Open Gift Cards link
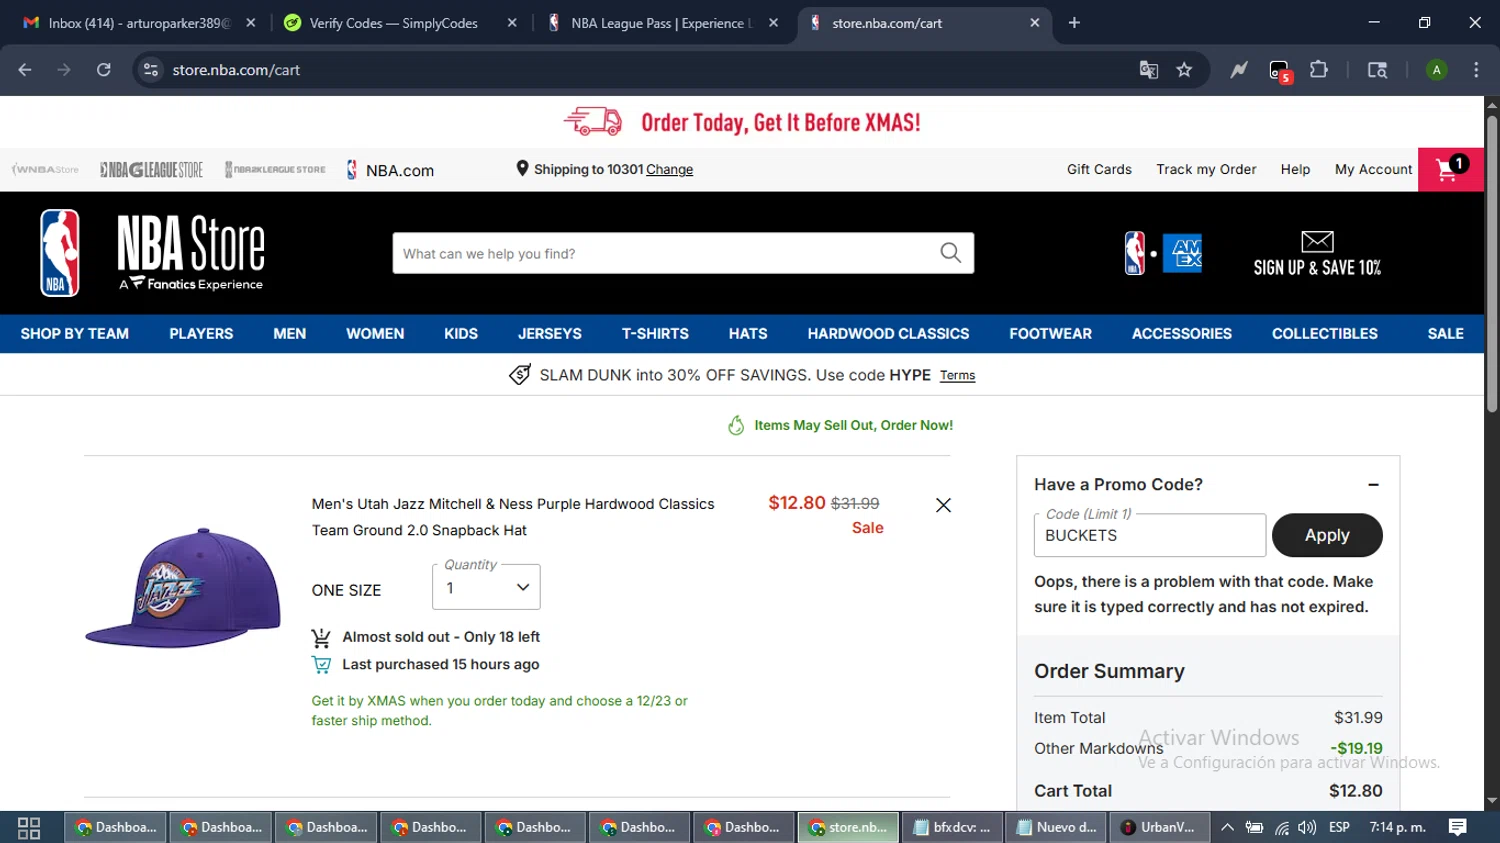1500x843 pixels. pyautogui.click(x=1099, y=170)
